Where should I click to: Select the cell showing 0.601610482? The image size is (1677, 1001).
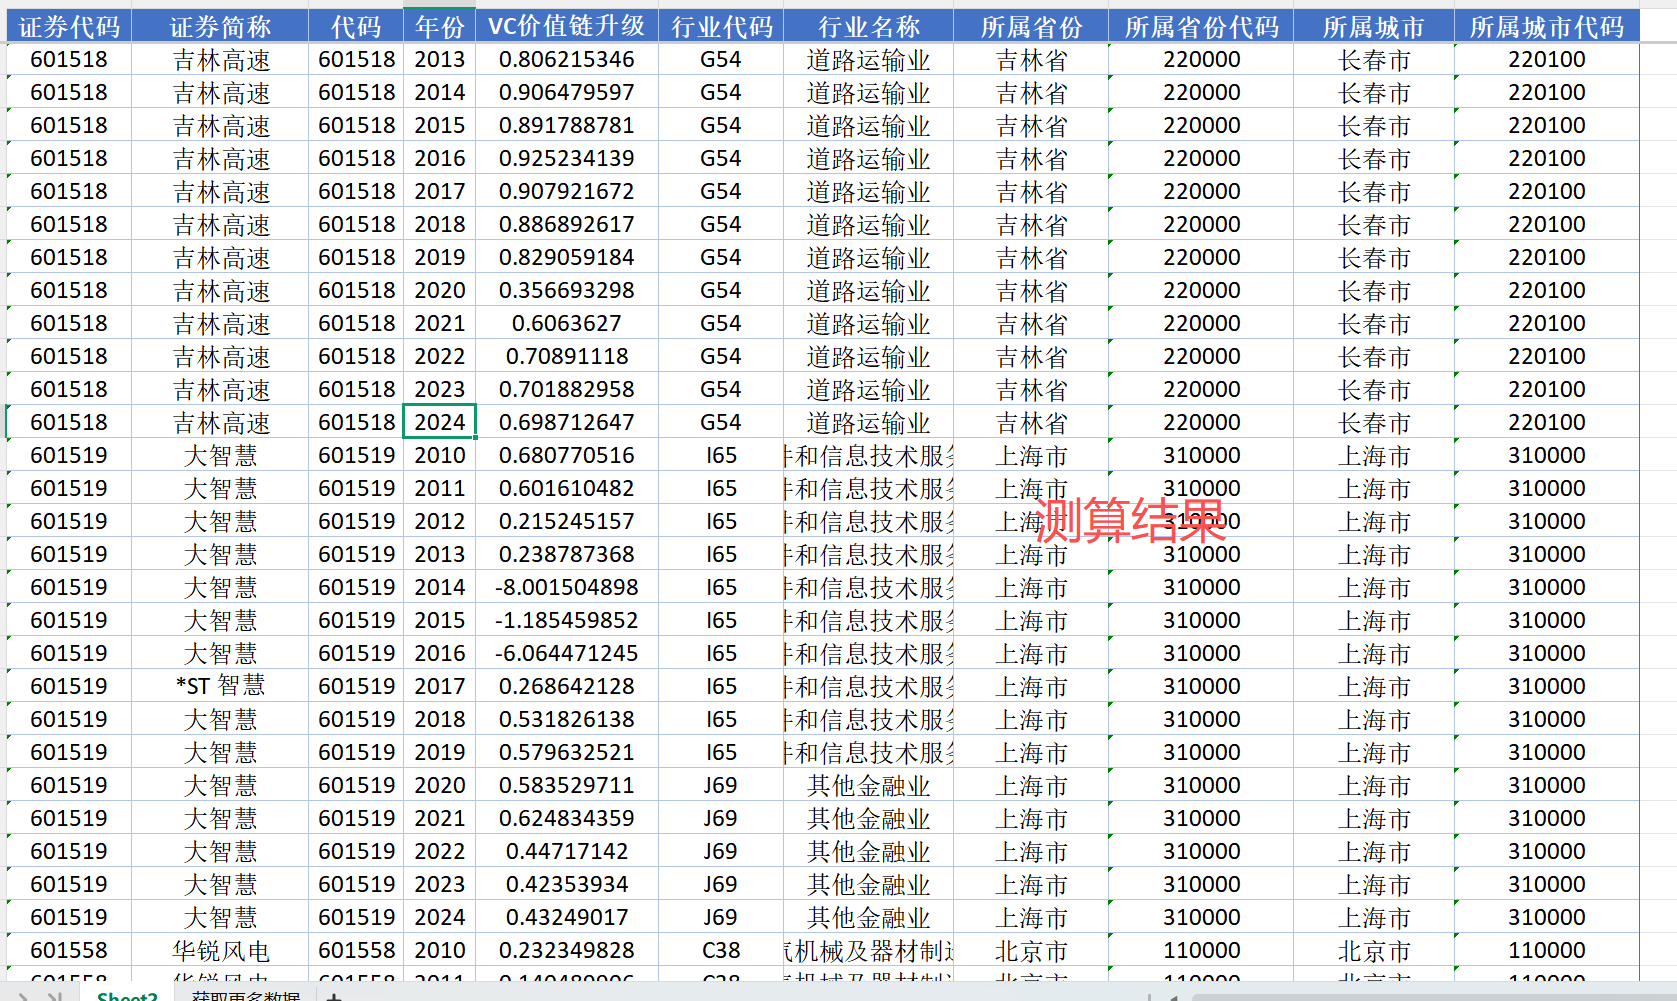[567, 489]
